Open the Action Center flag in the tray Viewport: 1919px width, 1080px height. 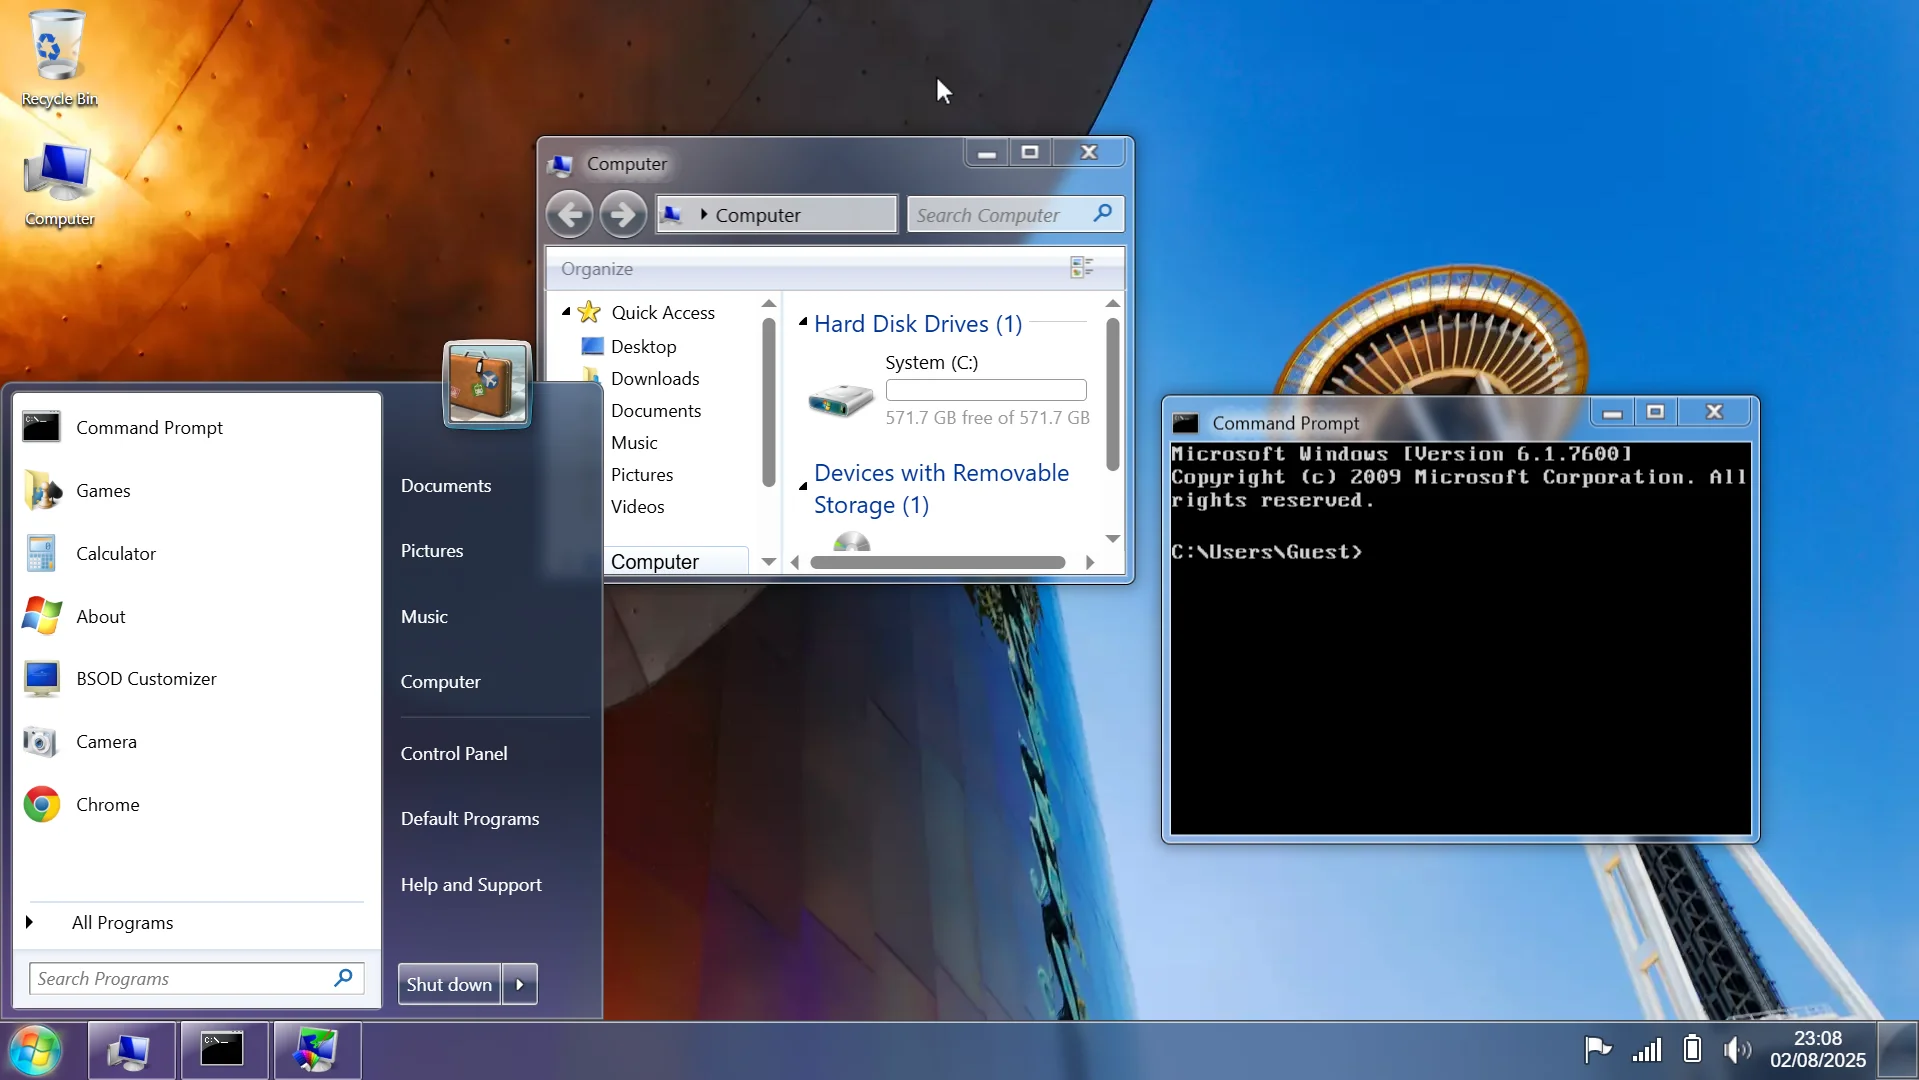[1596, 1049]
